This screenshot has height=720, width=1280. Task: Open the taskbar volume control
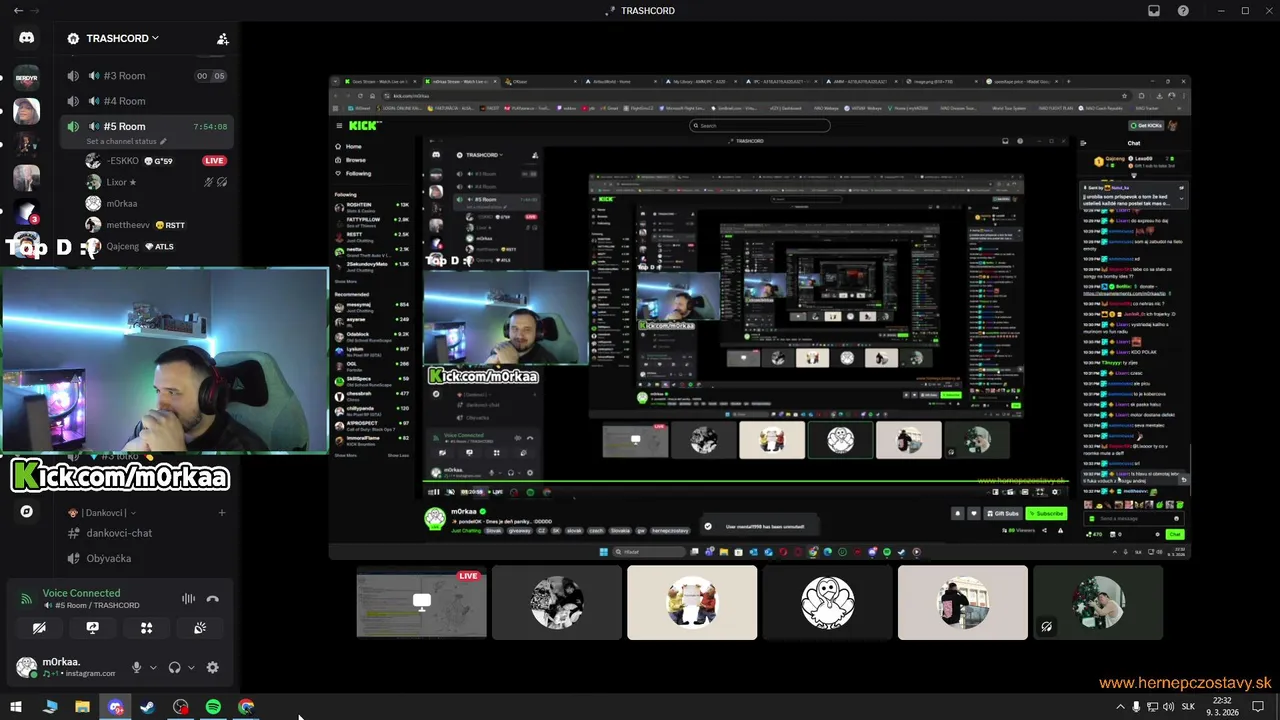[1169, 707]
